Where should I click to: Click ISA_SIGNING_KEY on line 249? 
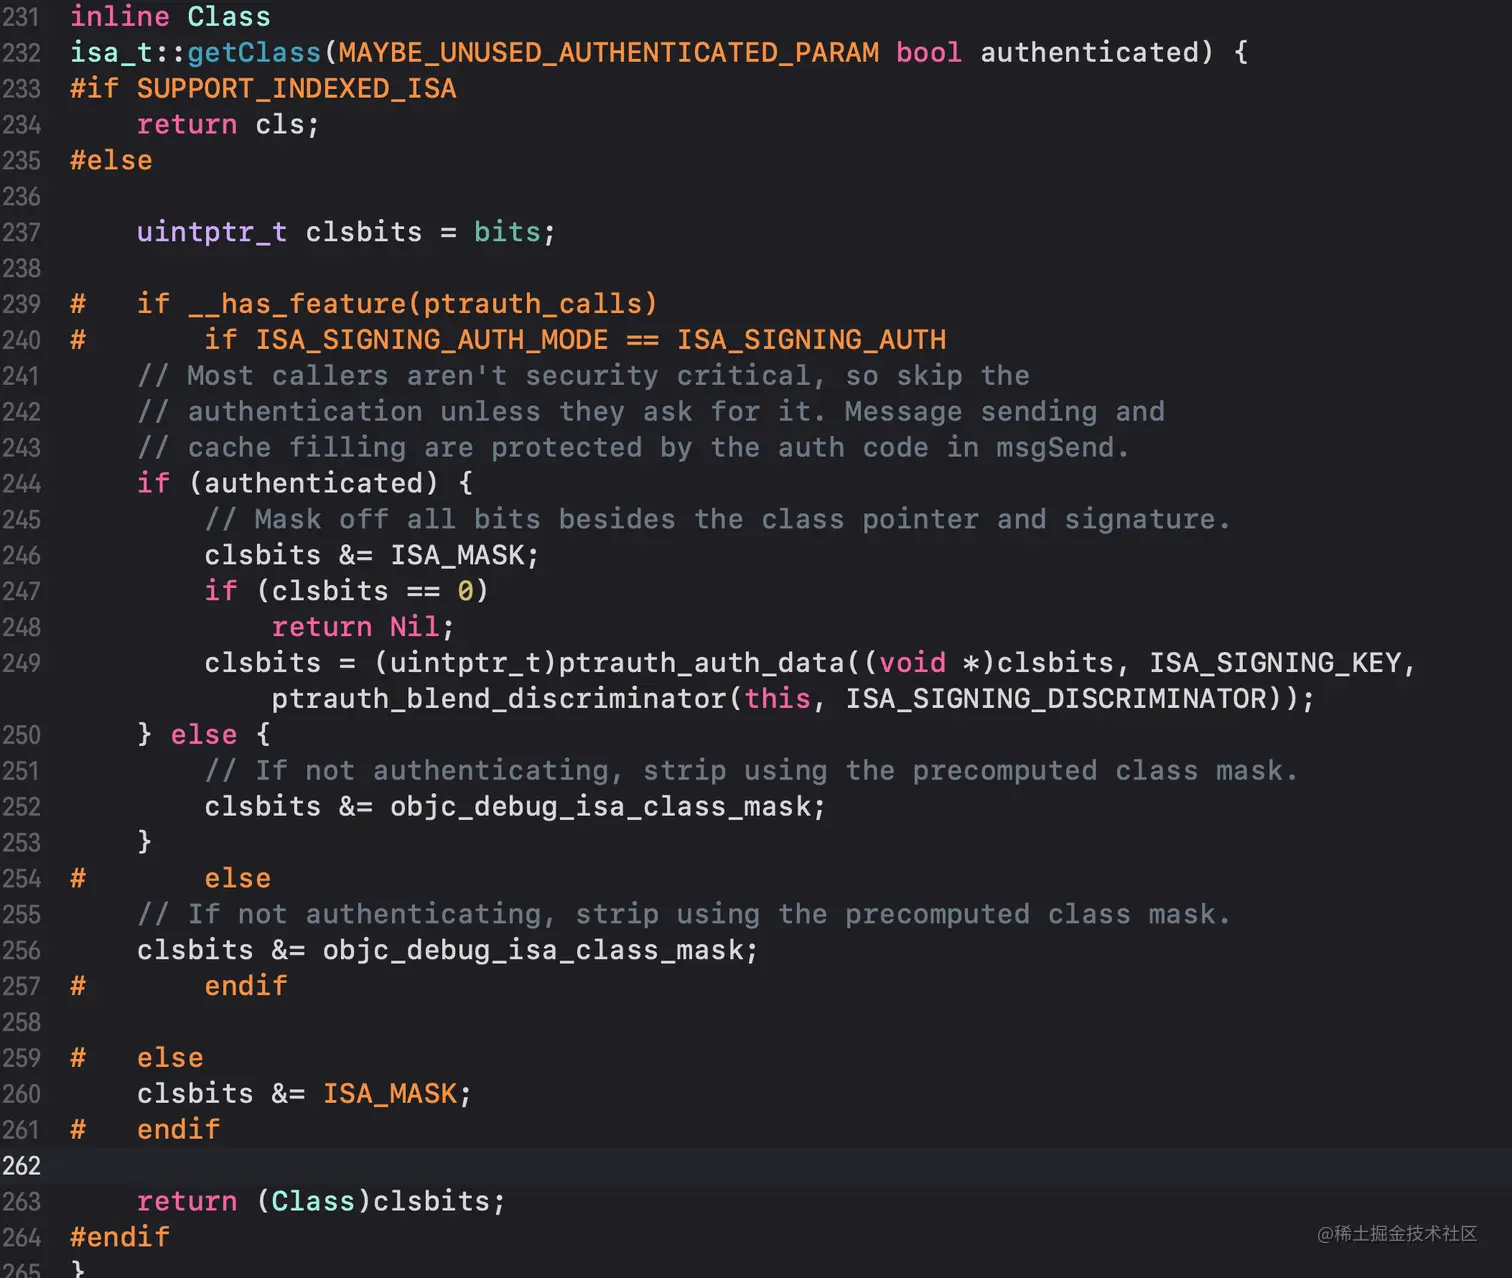[x=1275, y=663]
